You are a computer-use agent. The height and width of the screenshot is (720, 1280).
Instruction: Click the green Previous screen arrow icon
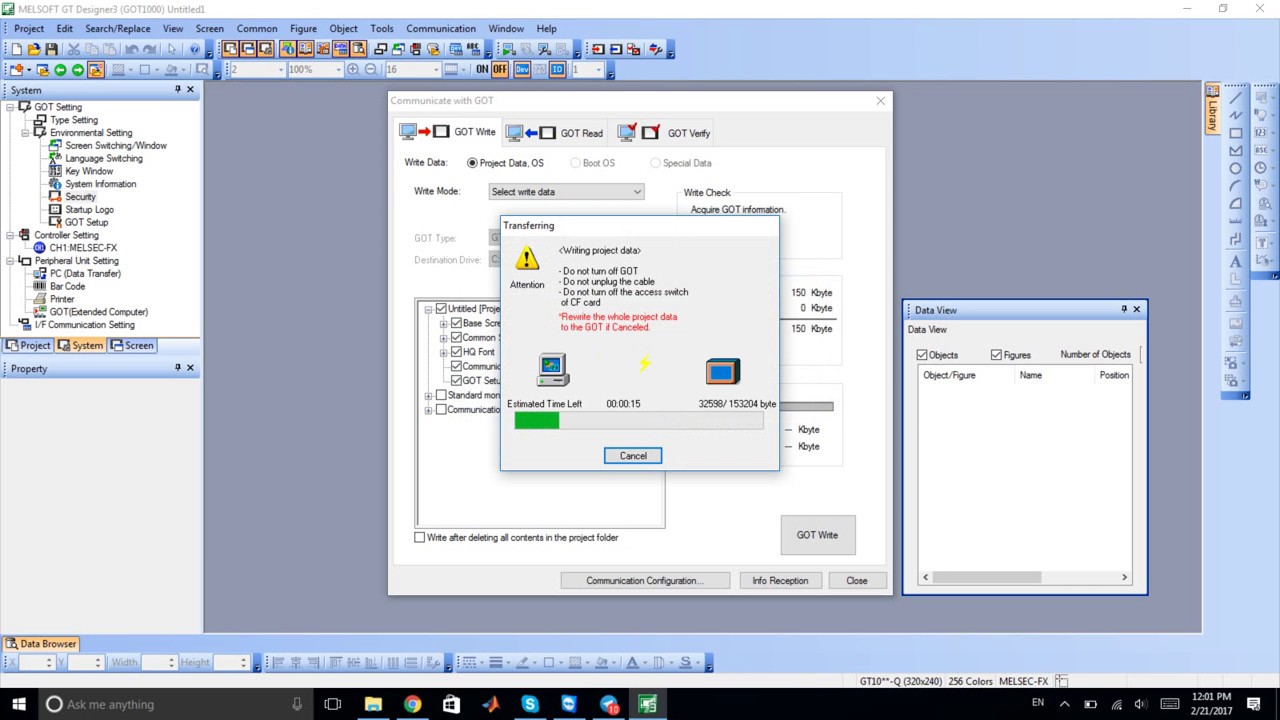tap(60, 70)
